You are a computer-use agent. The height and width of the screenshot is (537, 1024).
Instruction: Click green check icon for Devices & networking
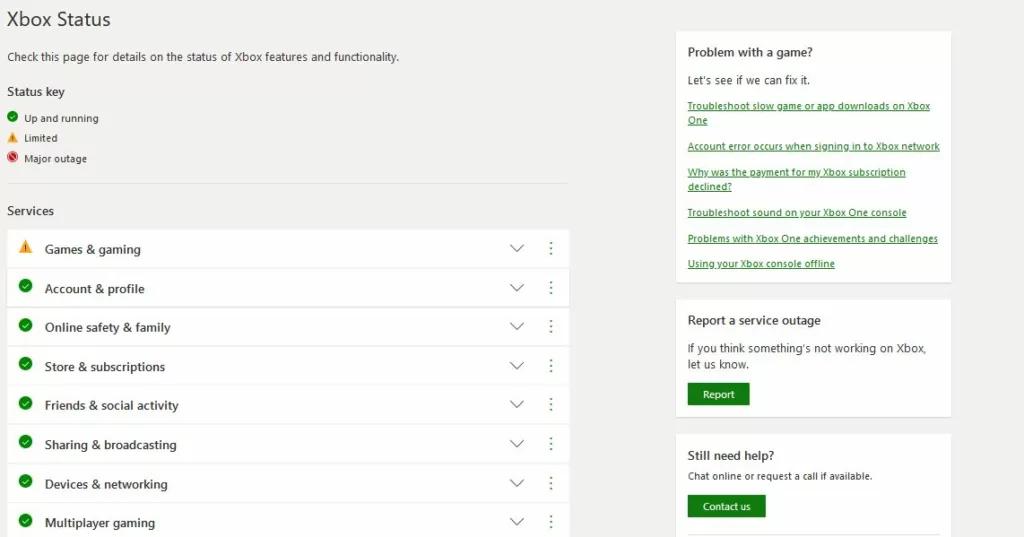[x=25, y=481]
